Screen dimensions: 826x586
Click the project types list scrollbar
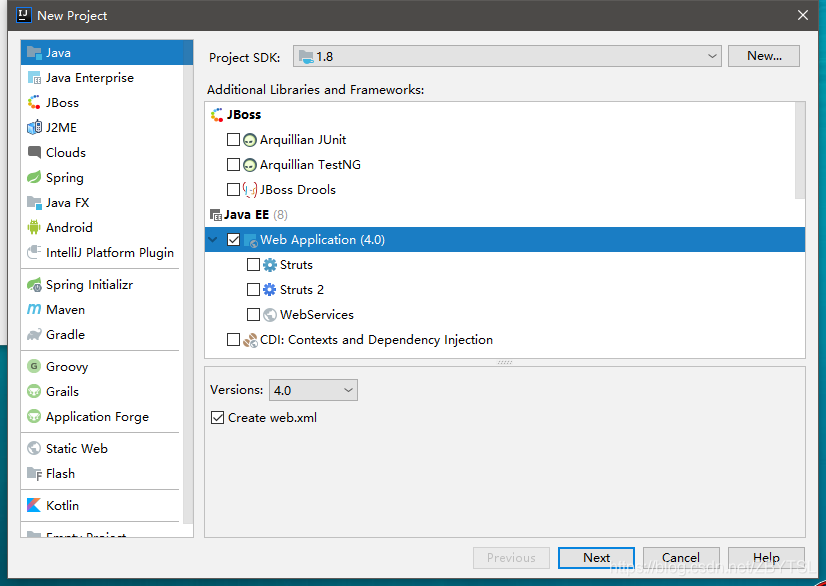click(x=188, y=282)
